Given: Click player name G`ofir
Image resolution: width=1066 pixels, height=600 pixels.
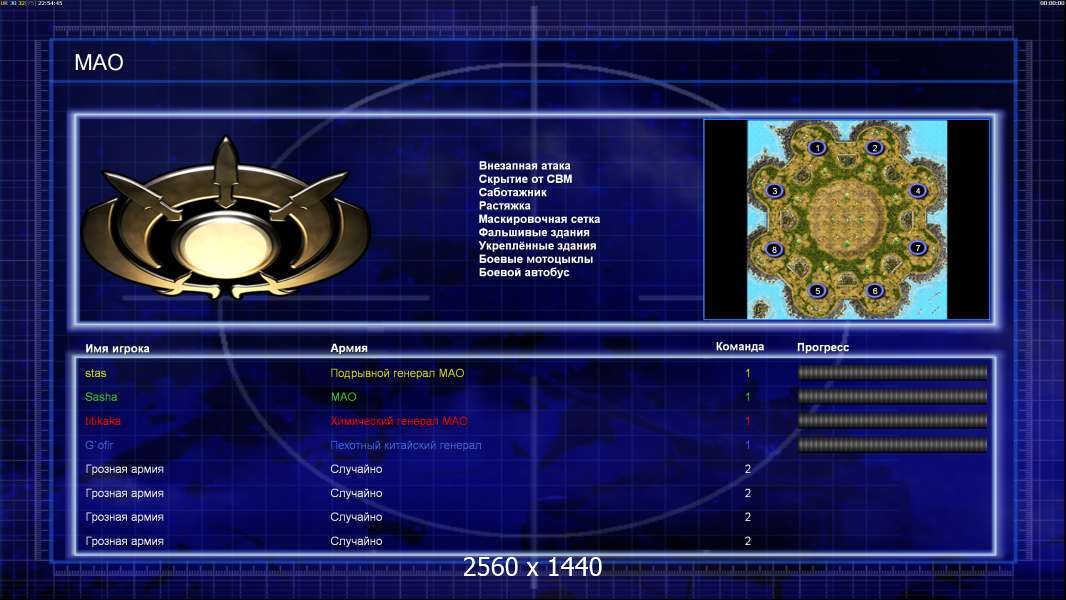Looking at the screenshot, I should pyautogui.click(x=99, y=445).
